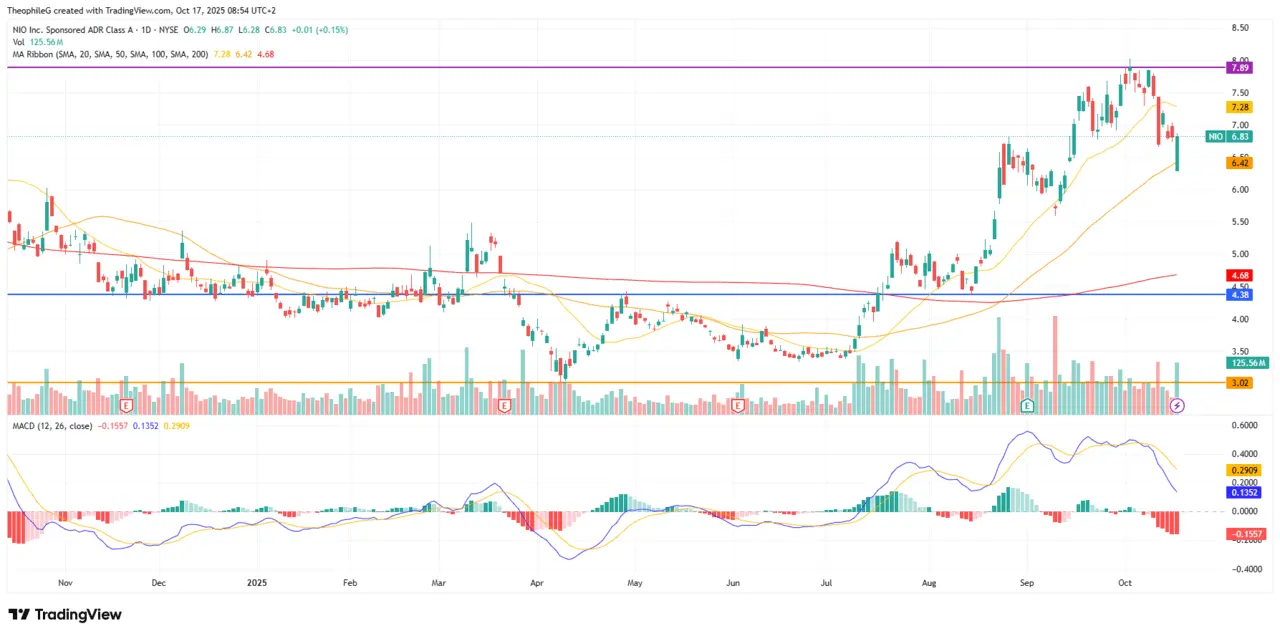
Task: Click the orange 3.02 volume level label
Action: pyautogui.click(x=1239, y=383)
